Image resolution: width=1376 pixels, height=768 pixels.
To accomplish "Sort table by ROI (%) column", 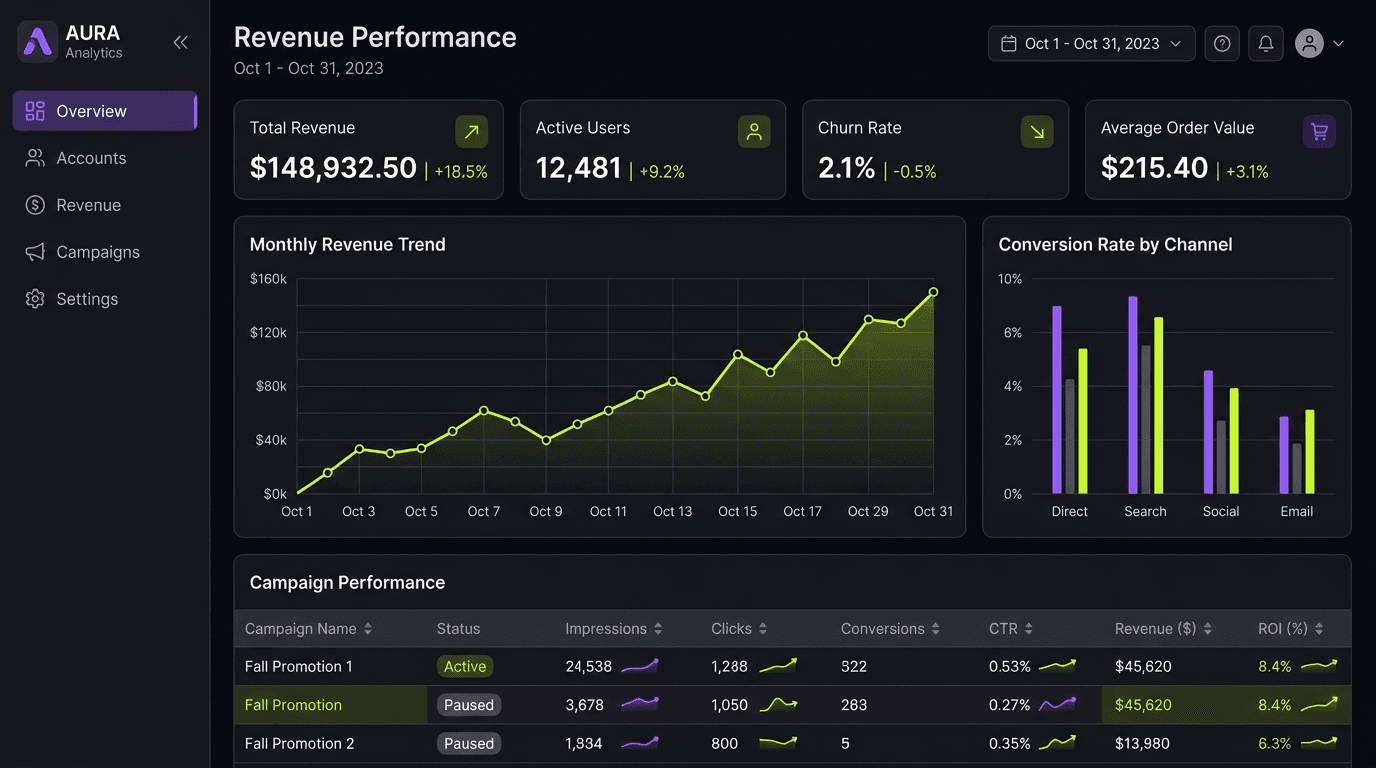I will 1291,629.
